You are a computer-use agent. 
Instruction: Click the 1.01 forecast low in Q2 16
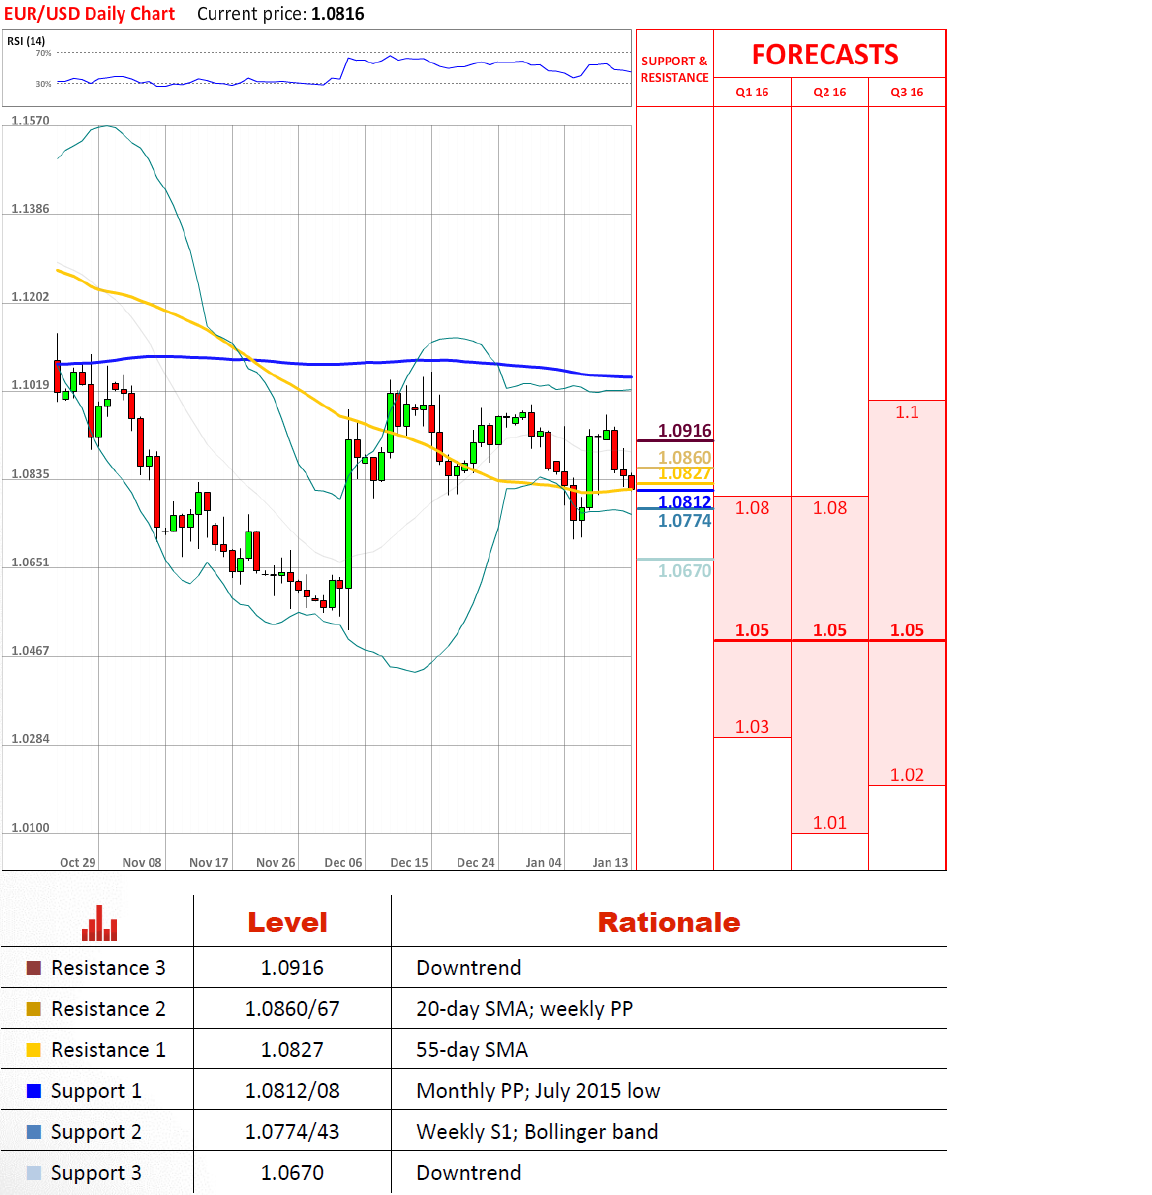pyautogui.click(x=830, y=823)
